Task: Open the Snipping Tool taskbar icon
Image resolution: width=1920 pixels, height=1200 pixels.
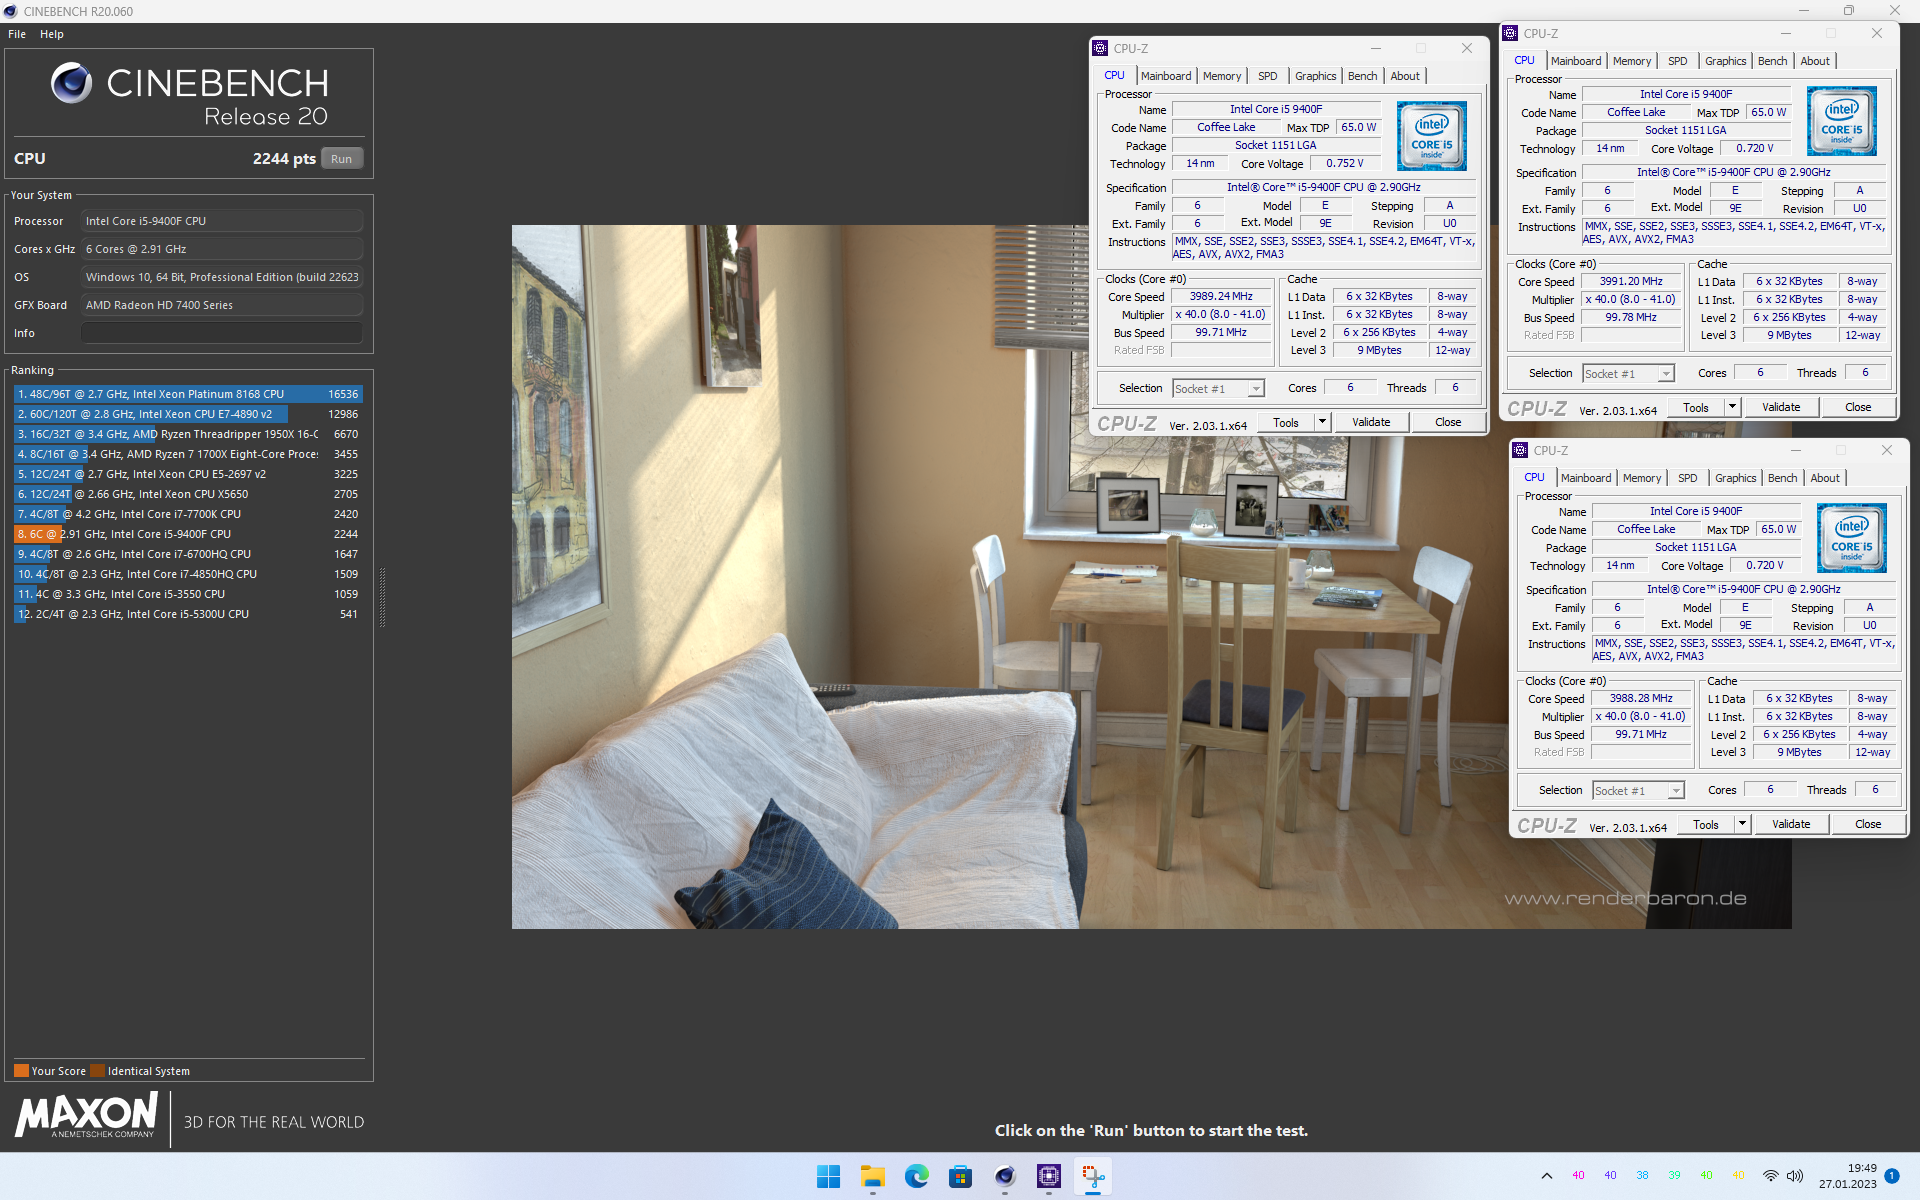Action: 1093,1177
